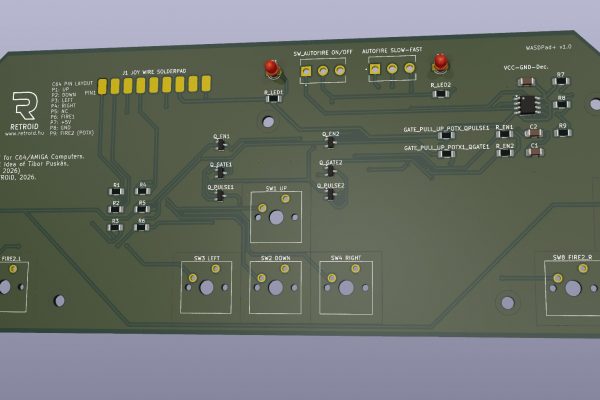Click the C2 capacitor component
This screenshot has height=400, width=600.
pos(536,132)
